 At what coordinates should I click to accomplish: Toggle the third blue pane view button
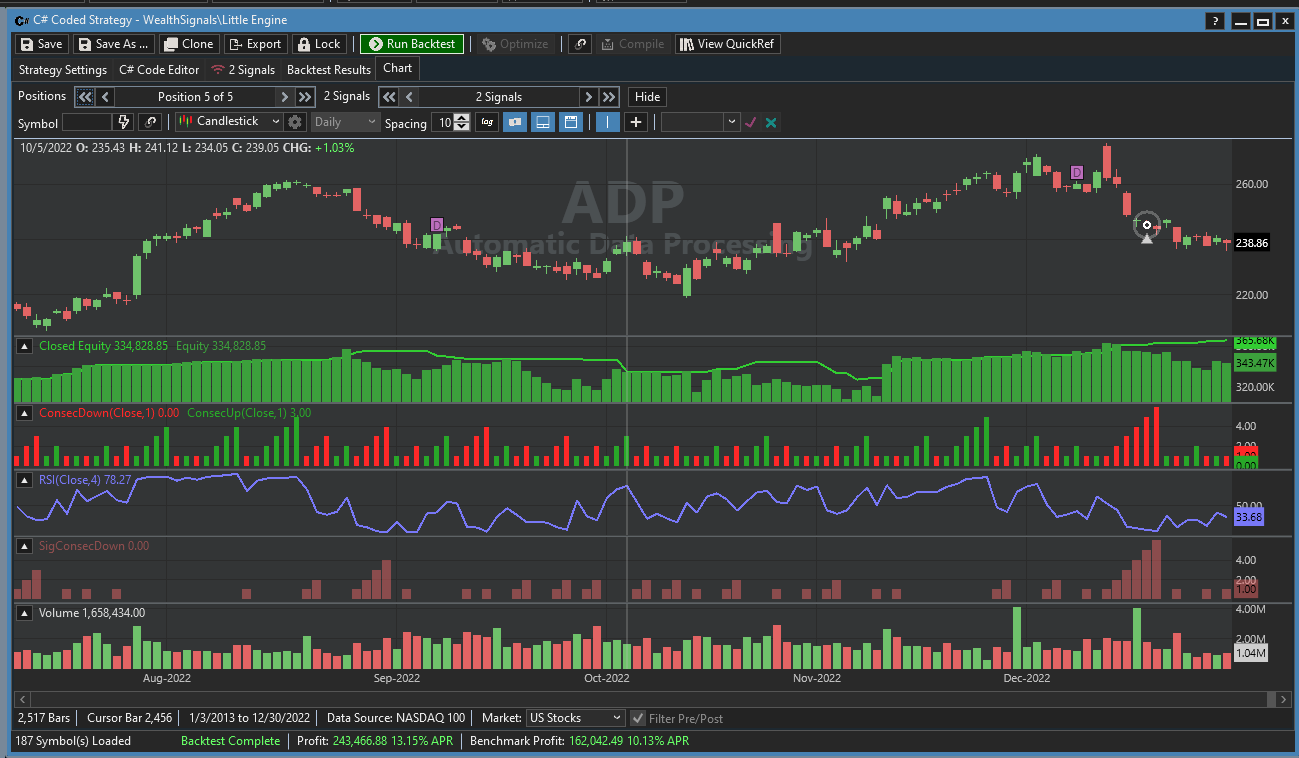[x=570, y=122]
